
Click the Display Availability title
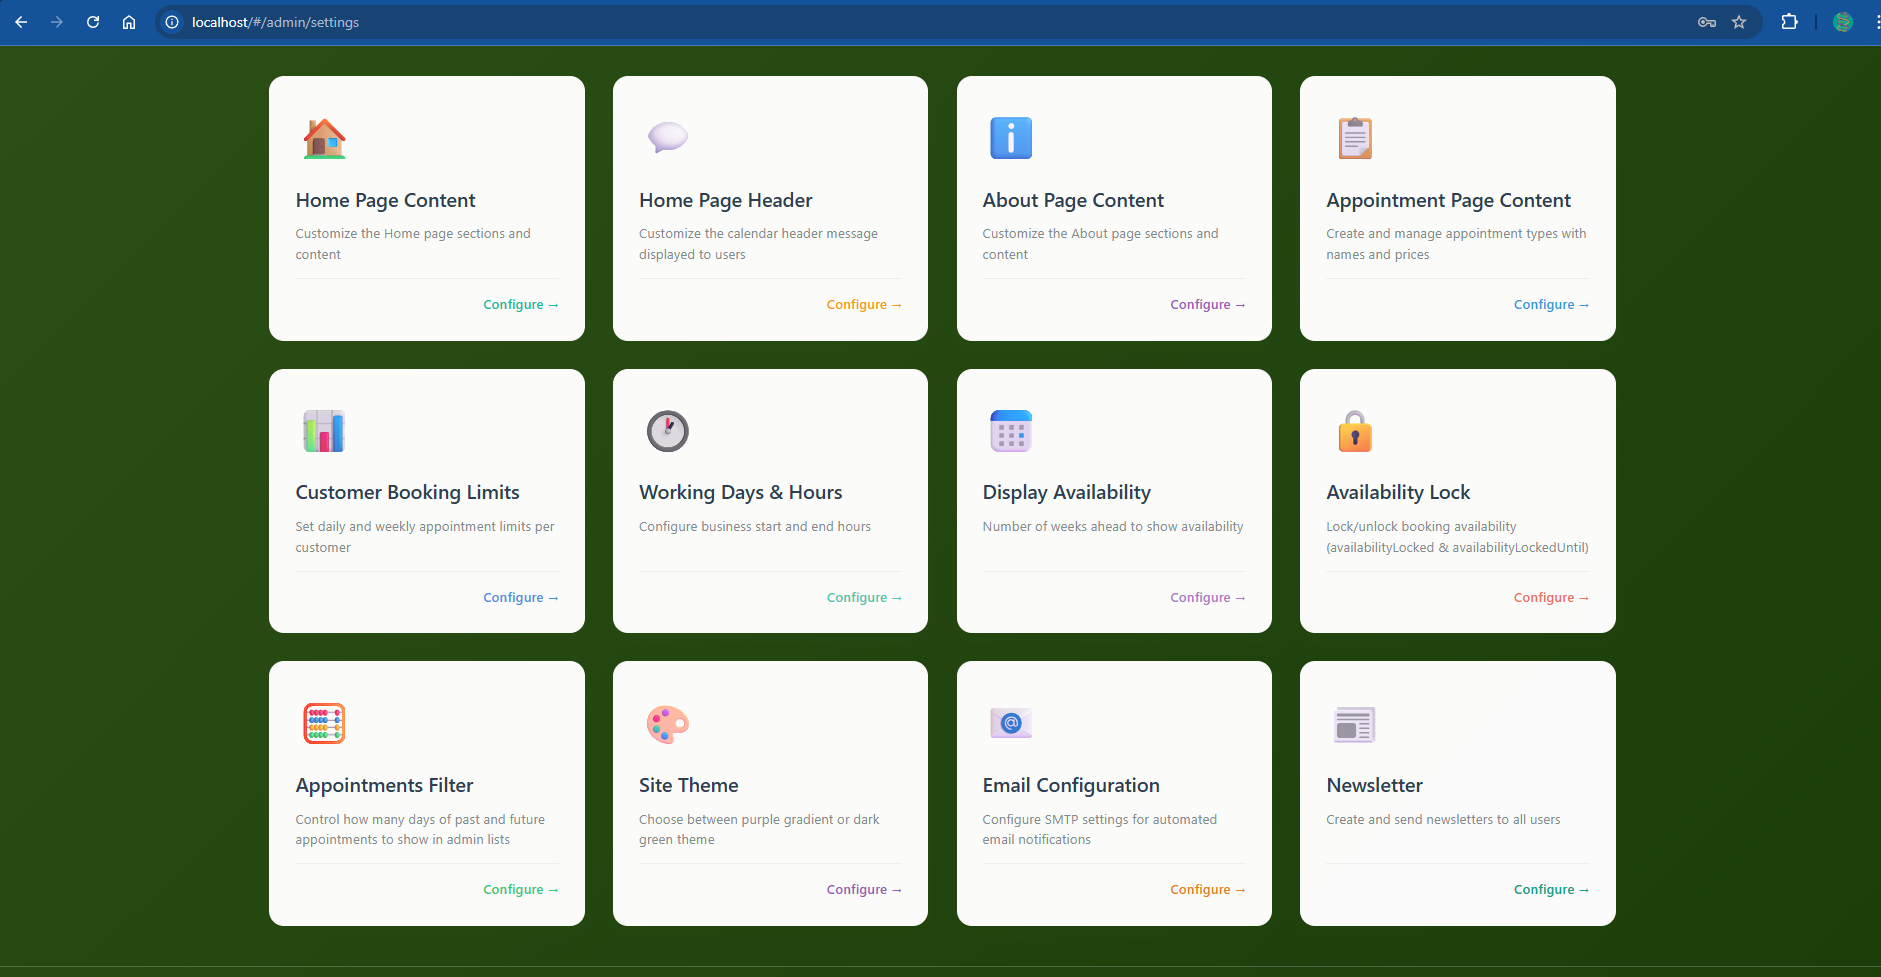pyautogui.click(x=1066, y=492)
